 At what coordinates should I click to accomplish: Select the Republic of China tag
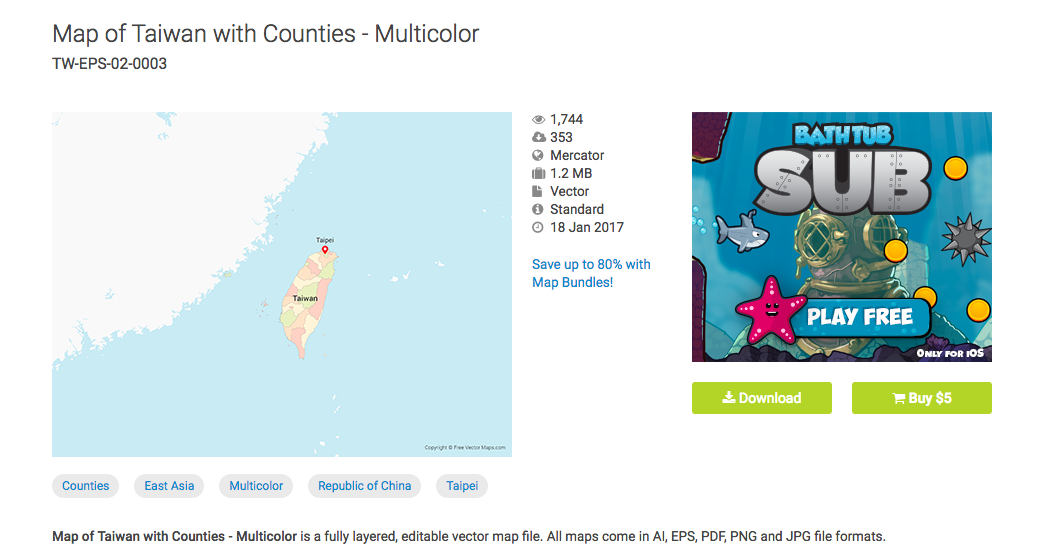tap(364, 486)
